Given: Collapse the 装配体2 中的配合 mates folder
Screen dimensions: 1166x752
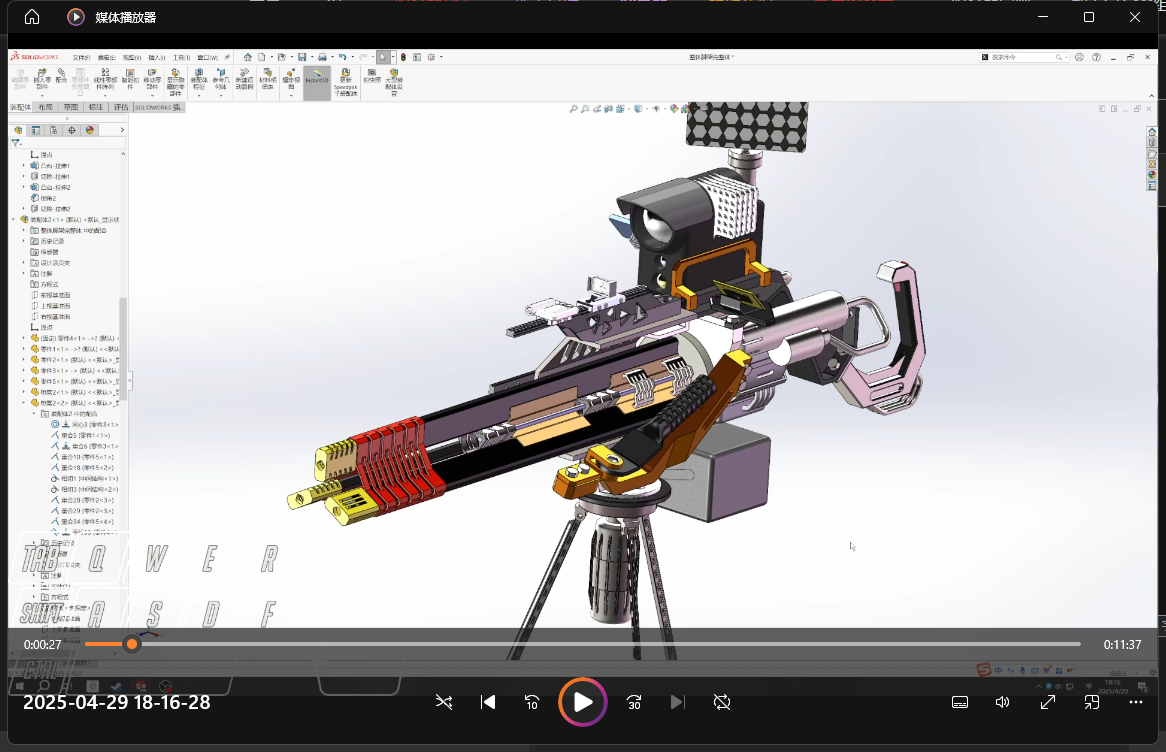Looking at the screenshot, I should coord(33,413).
